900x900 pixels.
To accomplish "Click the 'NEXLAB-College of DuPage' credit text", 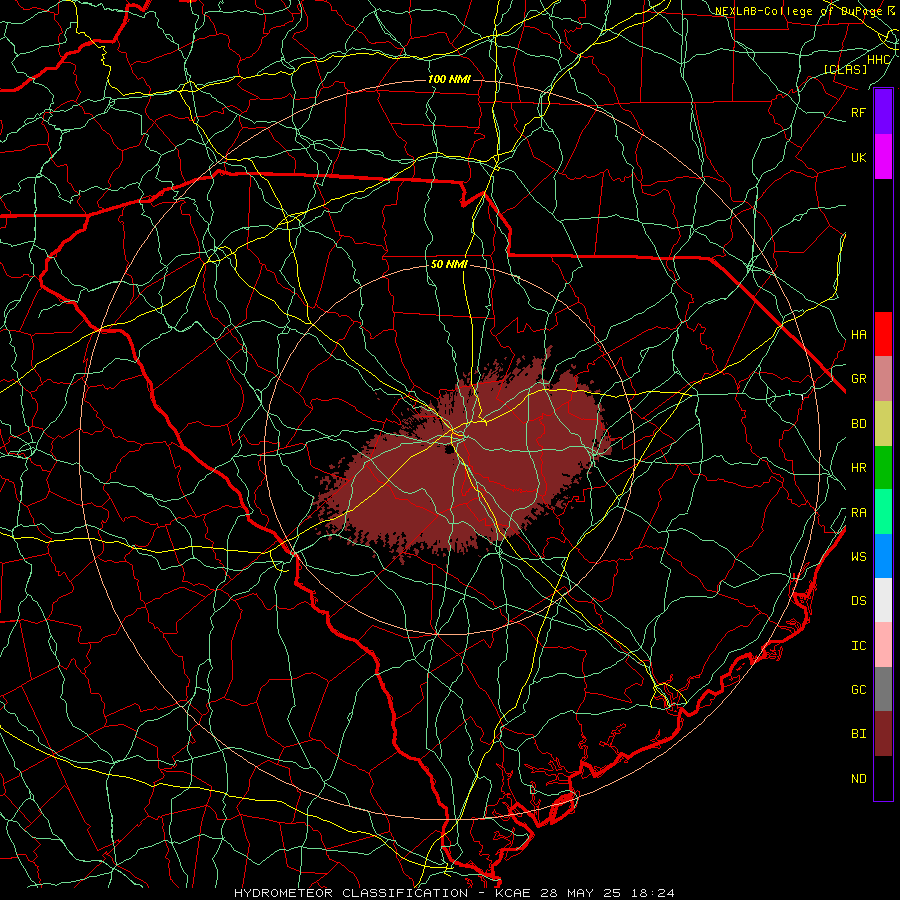I will click(x=799, y=11).
